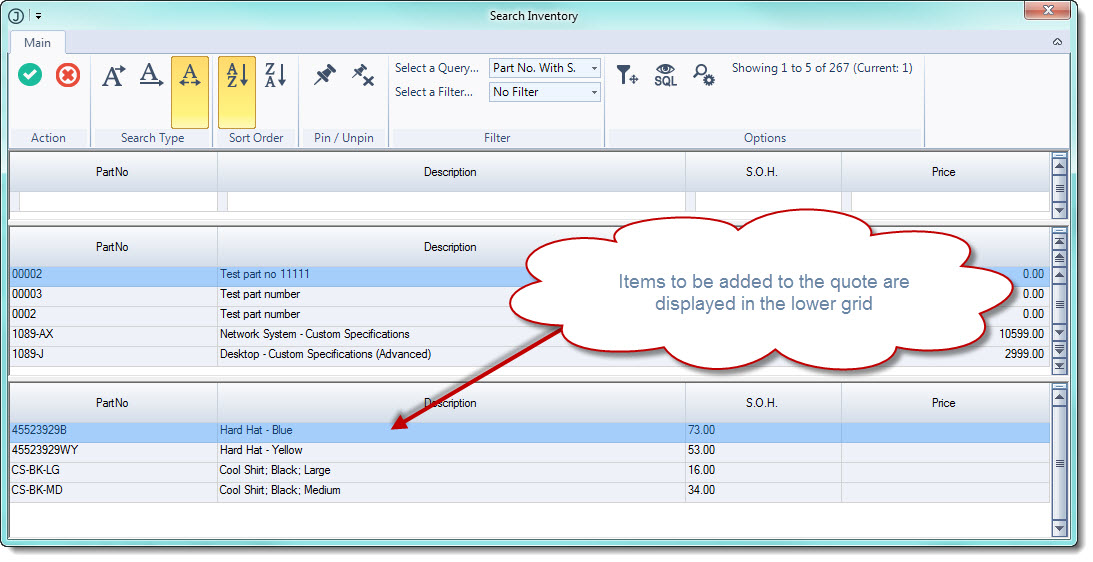The width and height of the screenshot is (1093, 562).
Task: Open the add filter funnel icon
Action: [x=627, y=75]
